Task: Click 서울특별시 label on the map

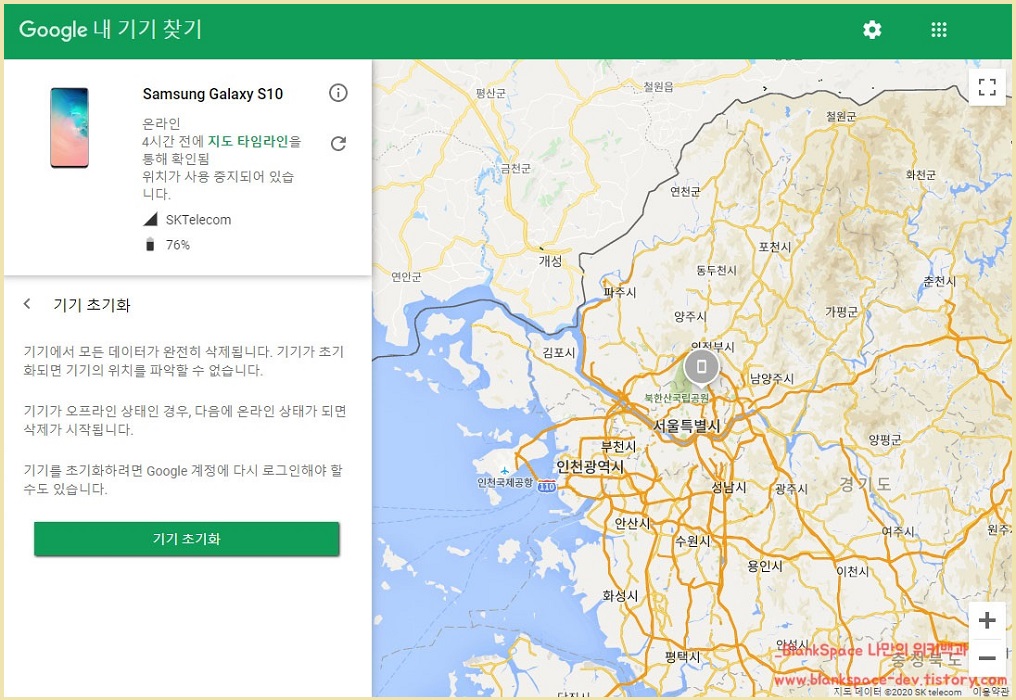Action: point(686,426)
